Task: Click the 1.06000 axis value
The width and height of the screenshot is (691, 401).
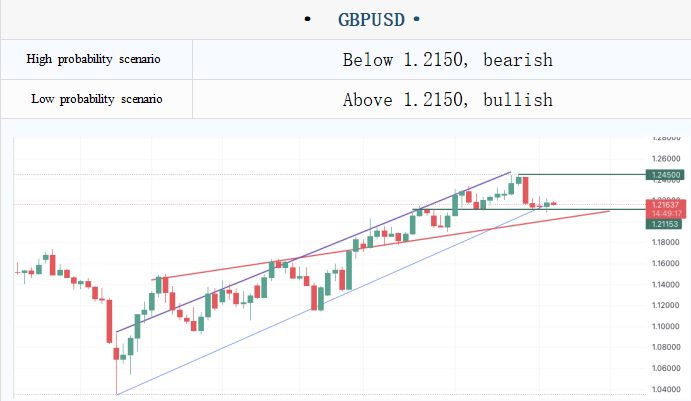Action: pyautogui.click(x=666, y=368)
